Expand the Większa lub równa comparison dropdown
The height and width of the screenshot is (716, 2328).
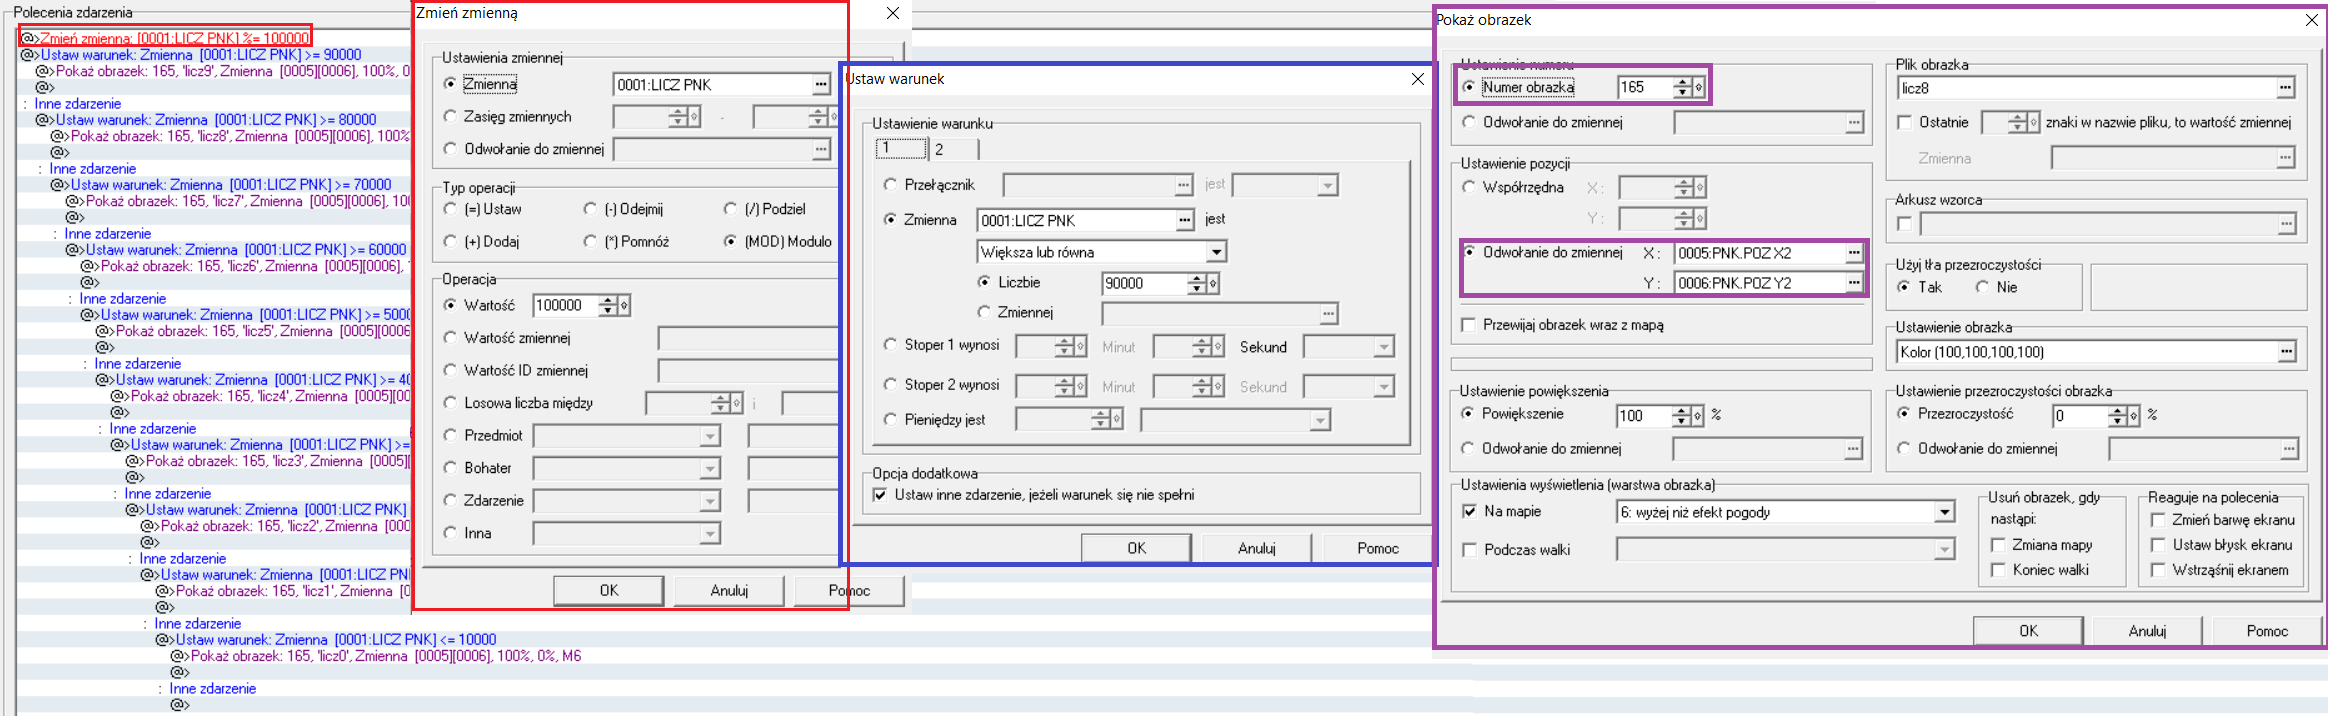pyautogui.click(x=1215, y=252)
